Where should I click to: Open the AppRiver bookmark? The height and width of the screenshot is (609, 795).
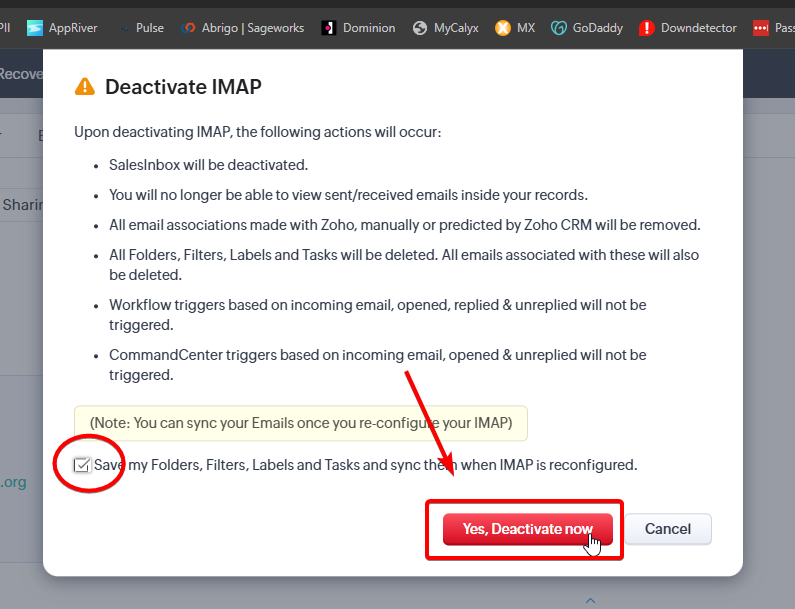(62, 28)
